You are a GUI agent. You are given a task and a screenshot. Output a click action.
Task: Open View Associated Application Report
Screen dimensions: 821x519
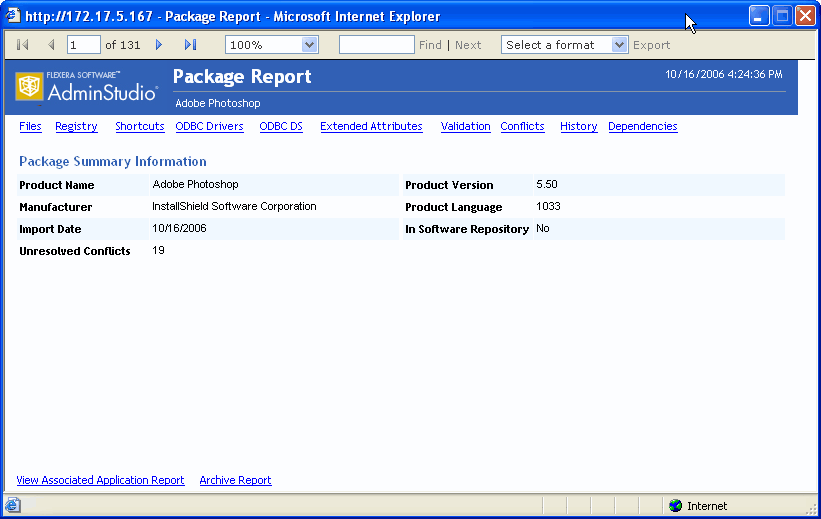tap(100, 481)
